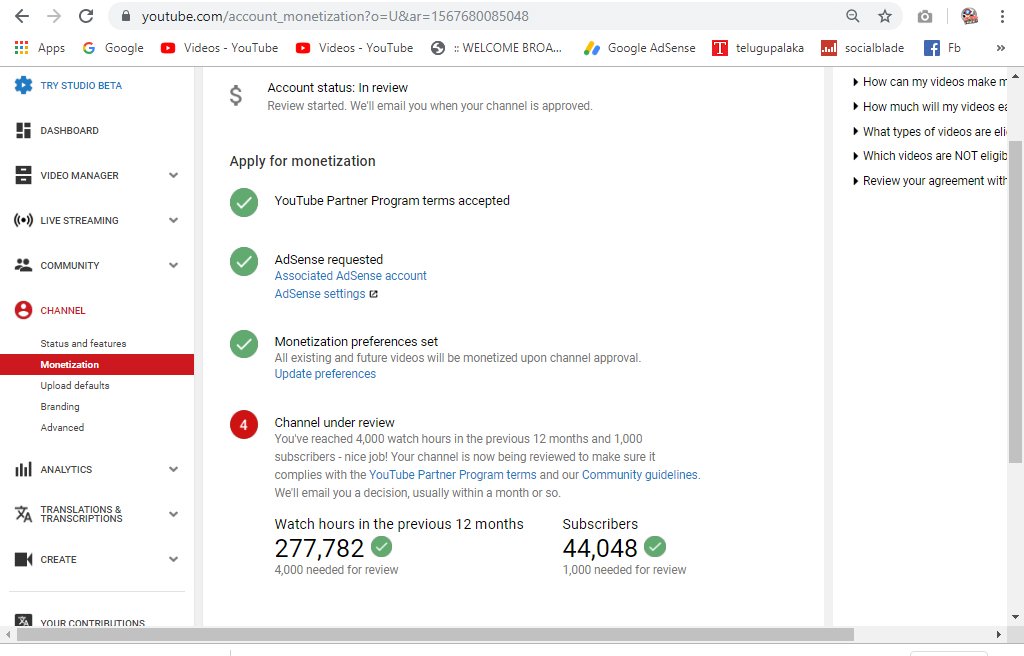Open Upload defaults menu item
Screen dimensions: 1024x656
[74, 385]
